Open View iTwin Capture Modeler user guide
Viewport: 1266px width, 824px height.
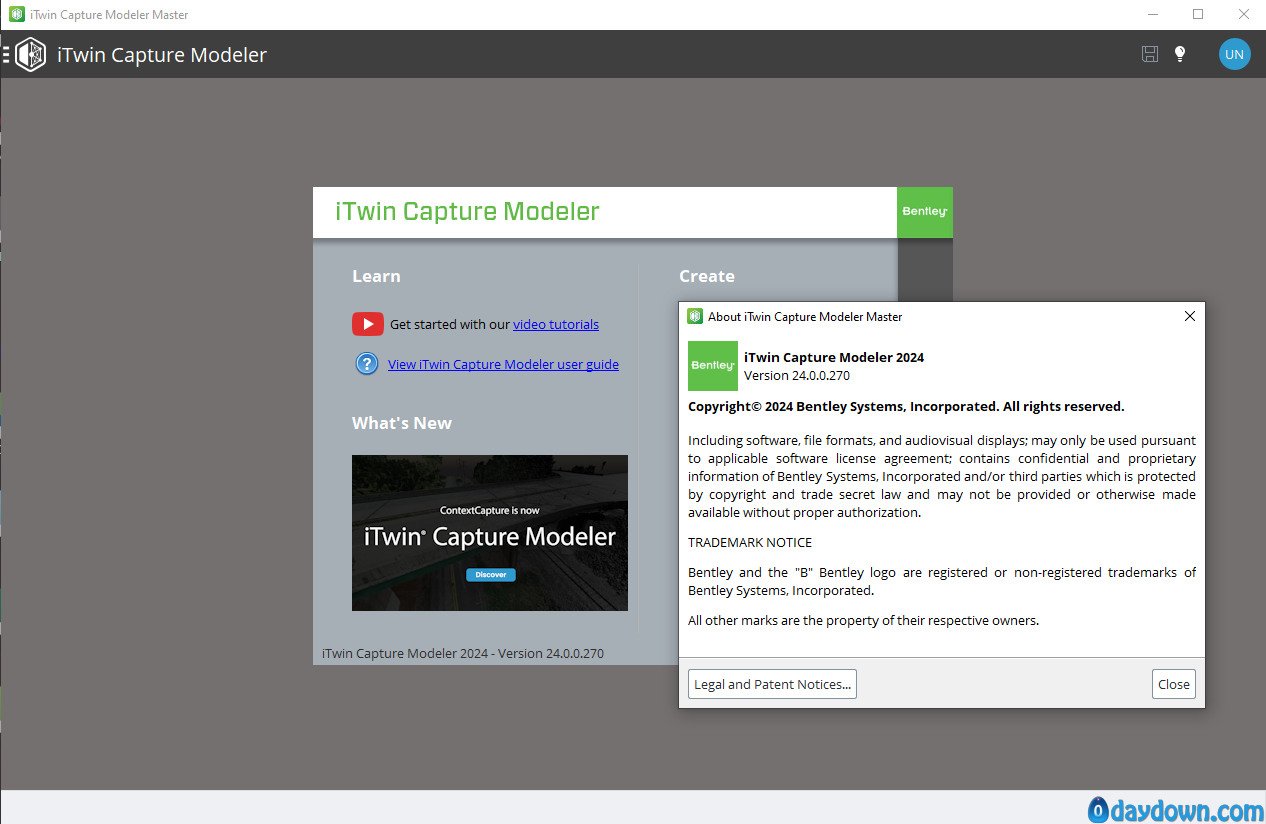[503, 364]
